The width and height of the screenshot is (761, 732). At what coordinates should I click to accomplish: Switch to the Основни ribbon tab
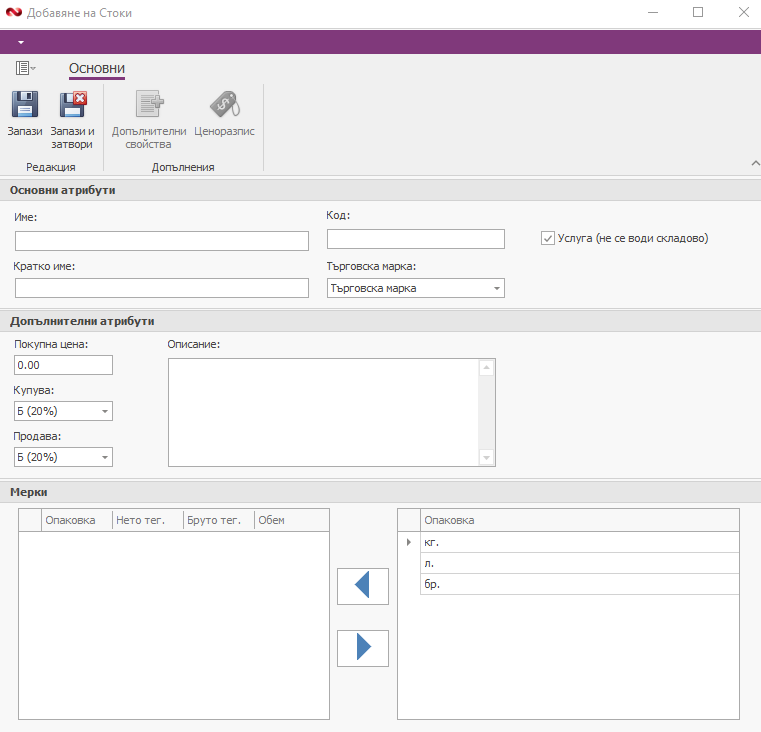click(97, 68)
